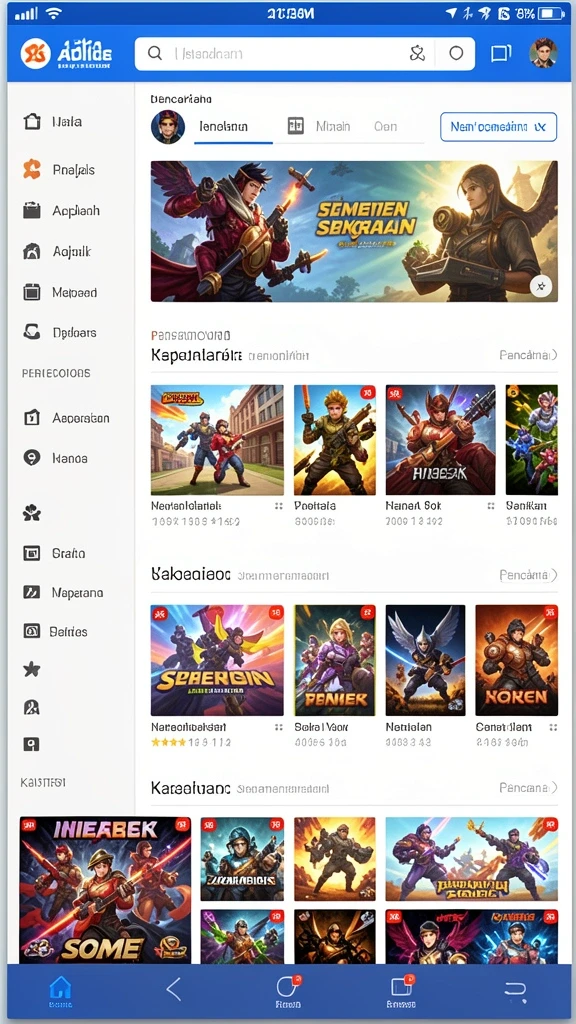Click the clover icon in the sidebar
Viewport: 576px width, 1024px height.
coord(31,513)
